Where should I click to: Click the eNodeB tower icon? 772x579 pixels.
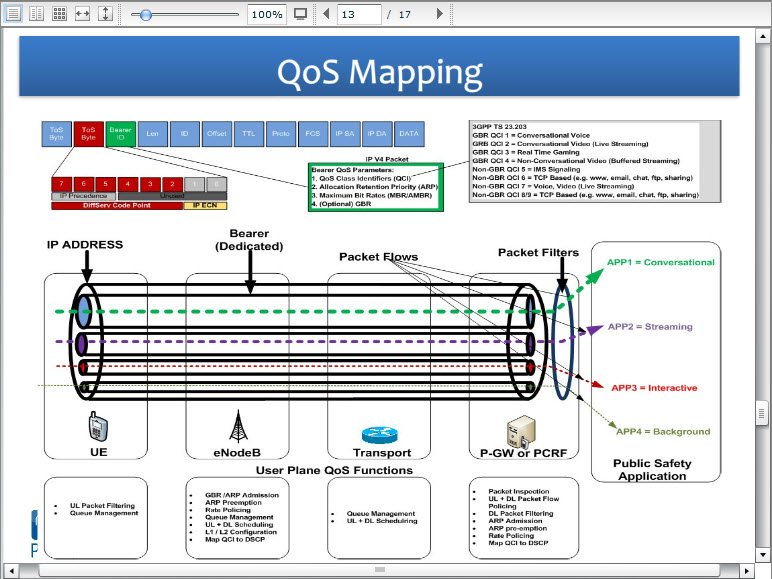pos(238,426)
